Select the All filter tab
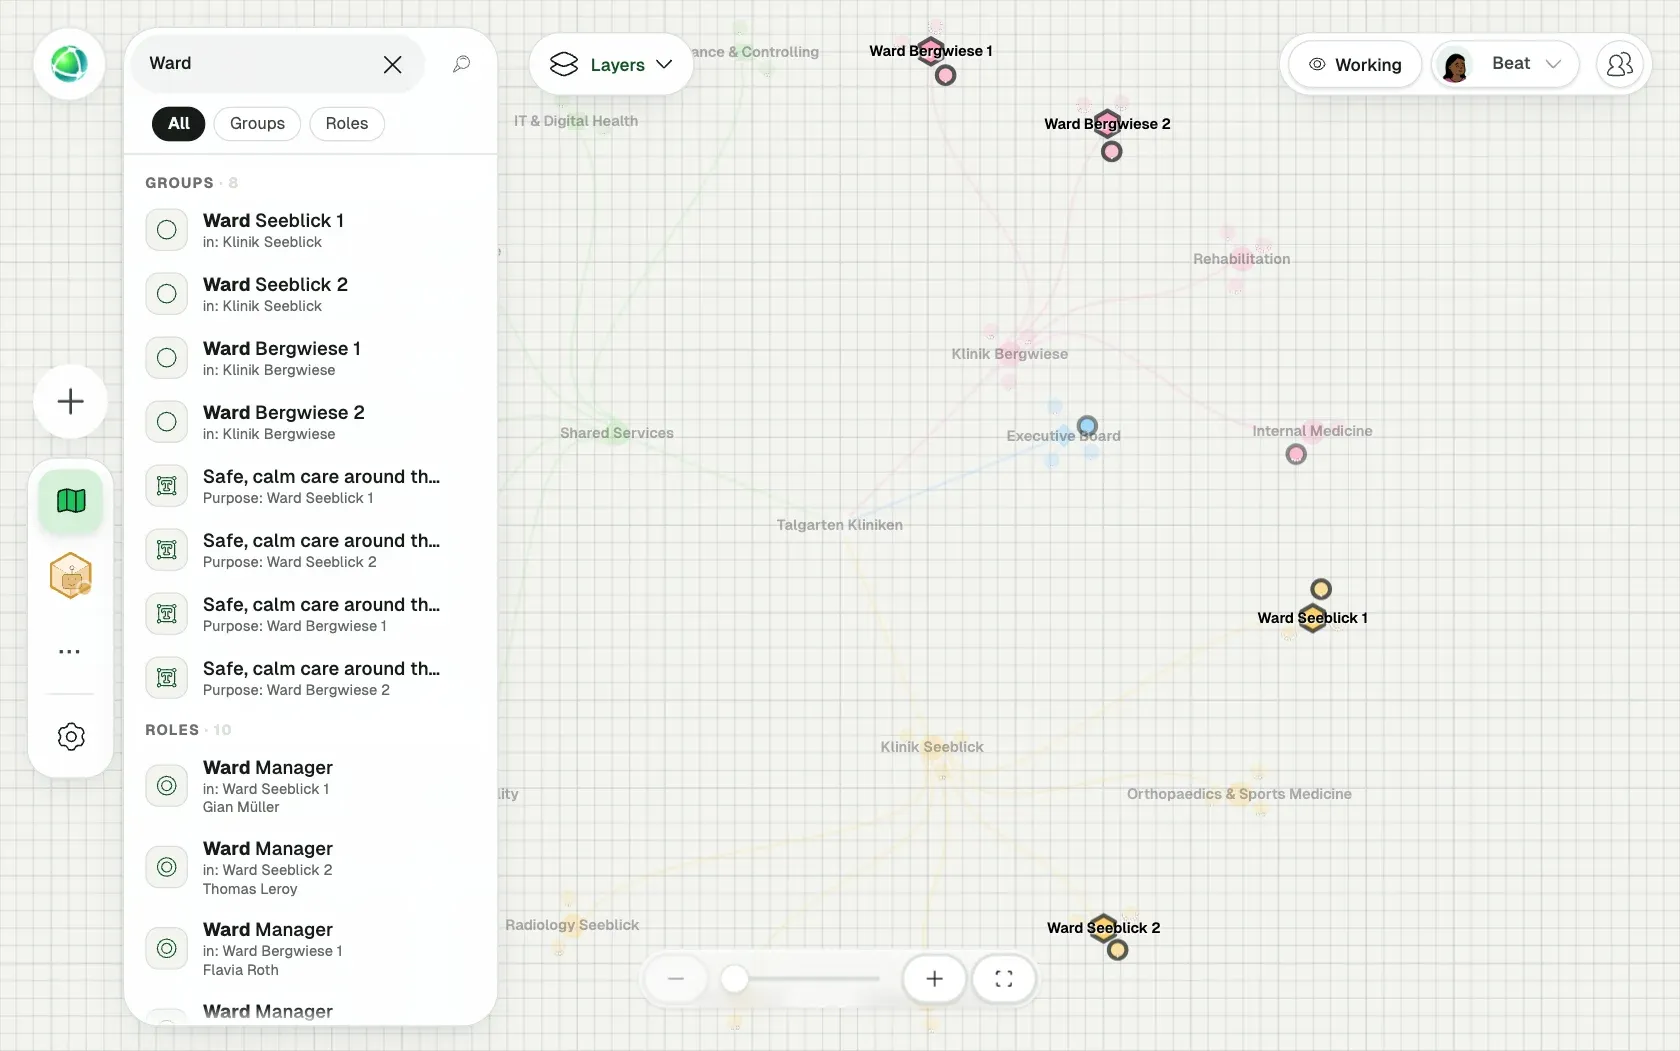This screenshot has height=1051, width=1680. pos(179,123)
